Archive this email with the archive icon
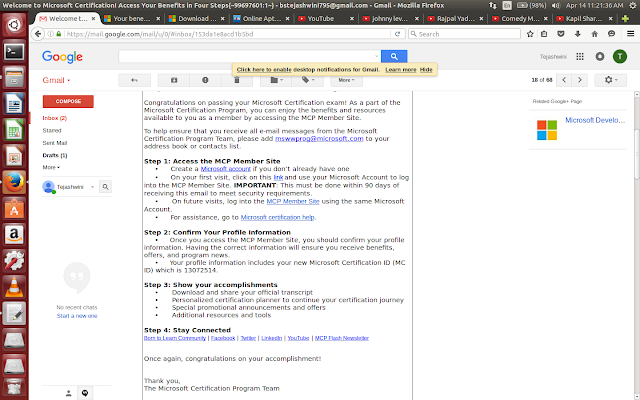 pos(174,80)
